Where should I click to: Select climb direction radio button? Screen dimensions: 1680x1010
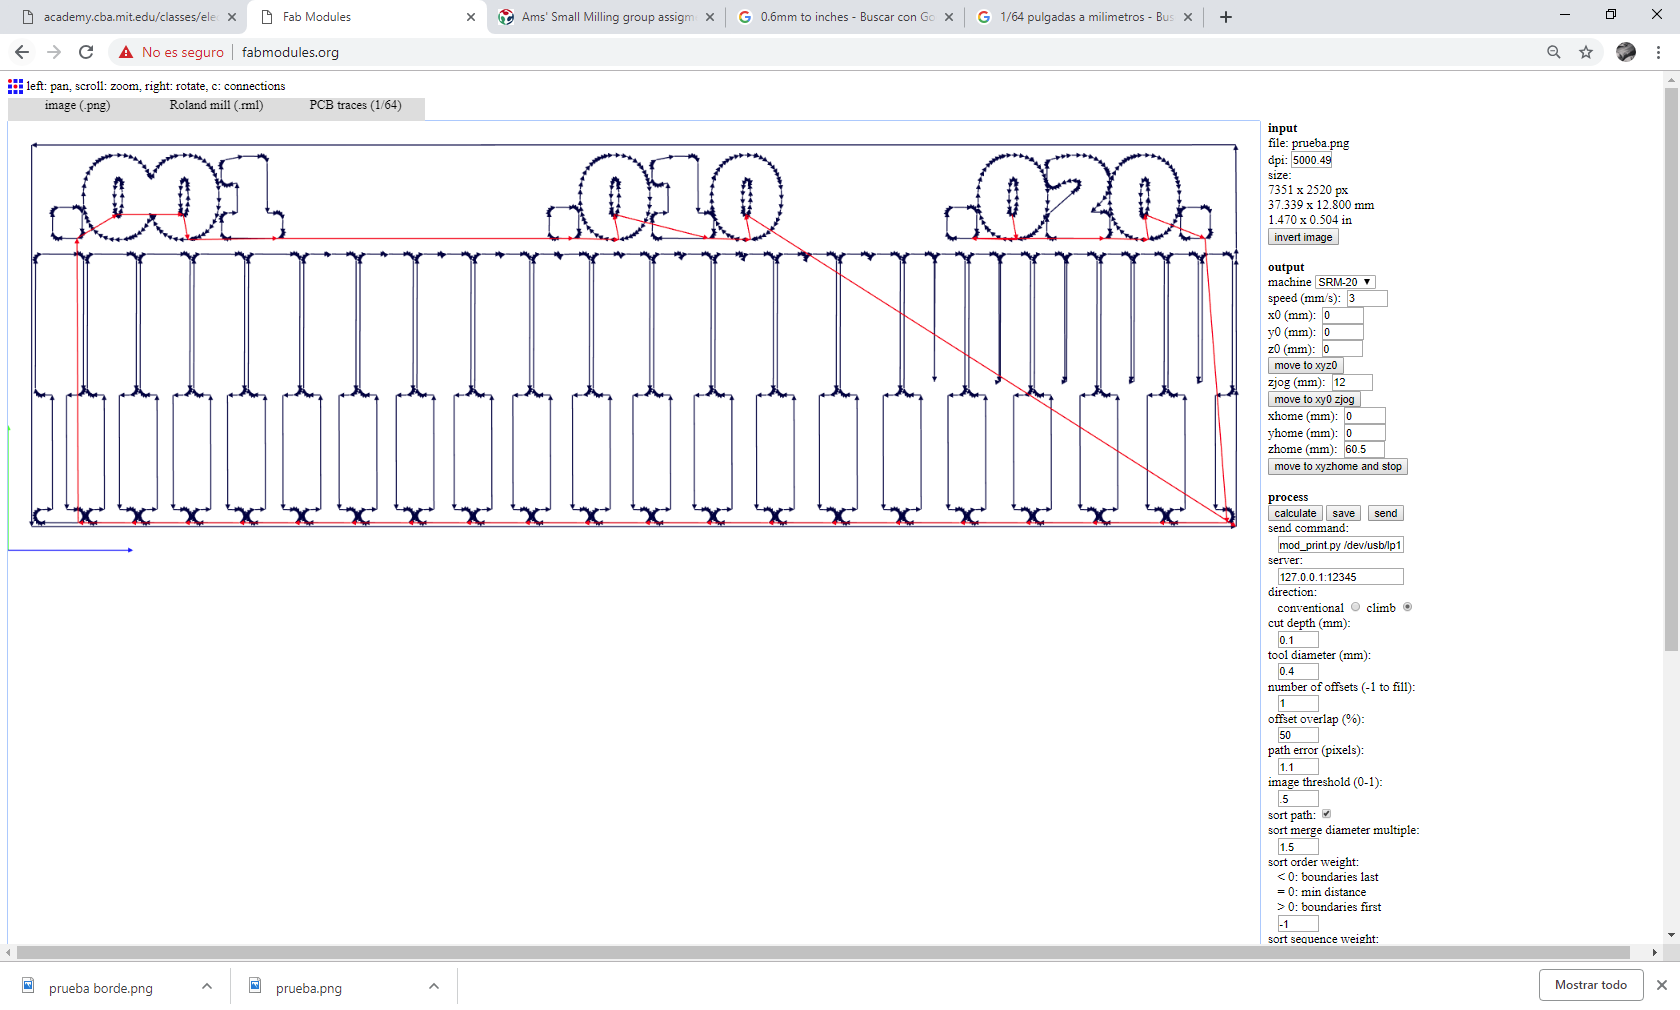click(x=1407, y=607)
